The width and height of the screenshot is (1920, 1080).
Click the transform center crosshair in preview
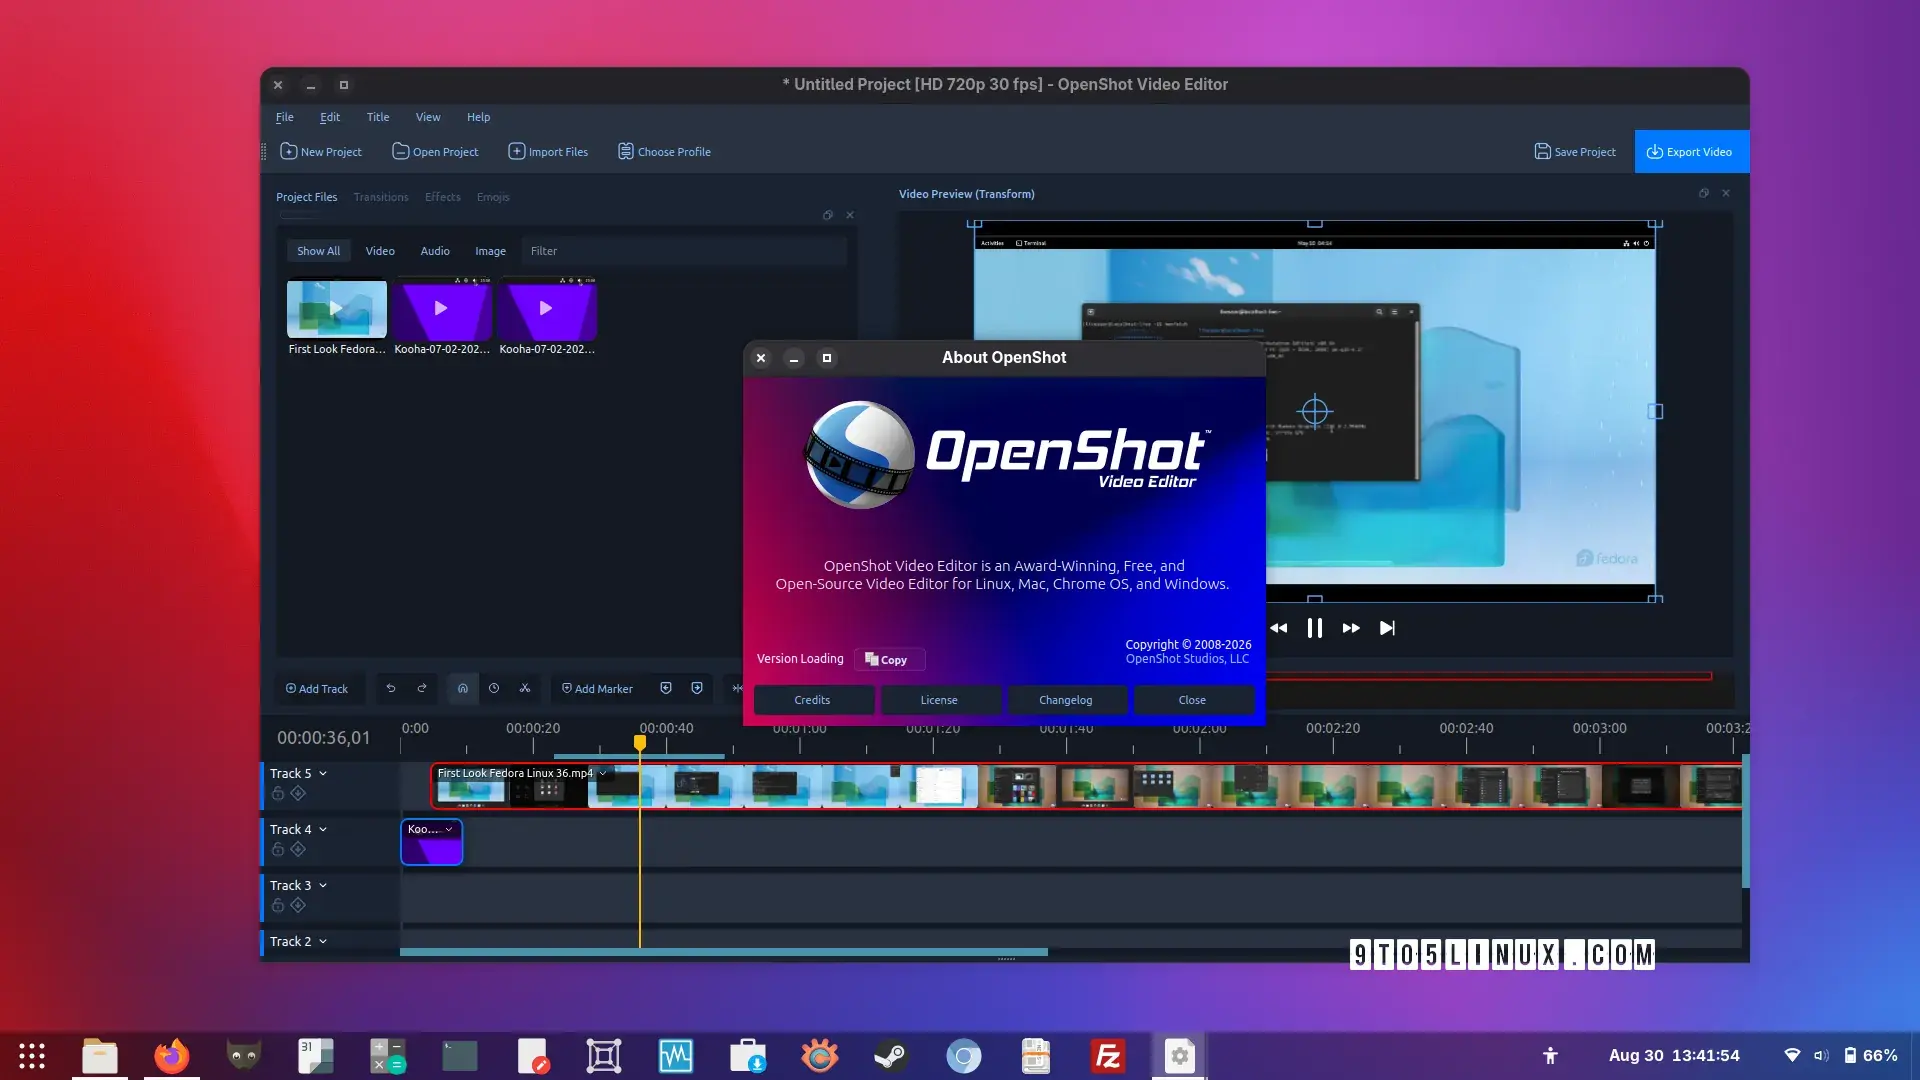click(x=1315, y=411)
